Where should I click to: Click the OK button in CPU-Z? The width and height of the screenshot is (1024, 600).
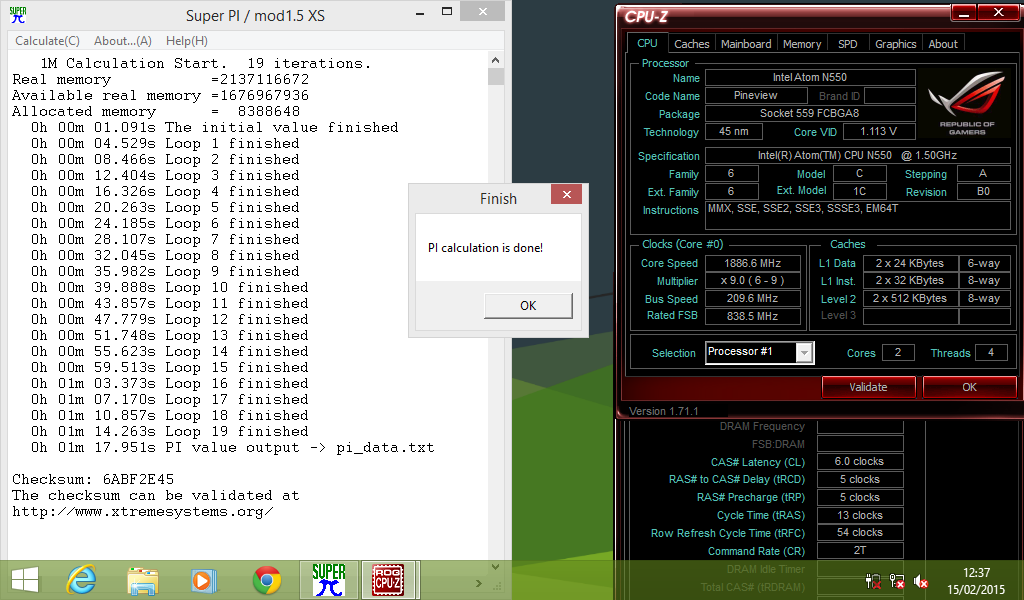(x=969, y=387)
